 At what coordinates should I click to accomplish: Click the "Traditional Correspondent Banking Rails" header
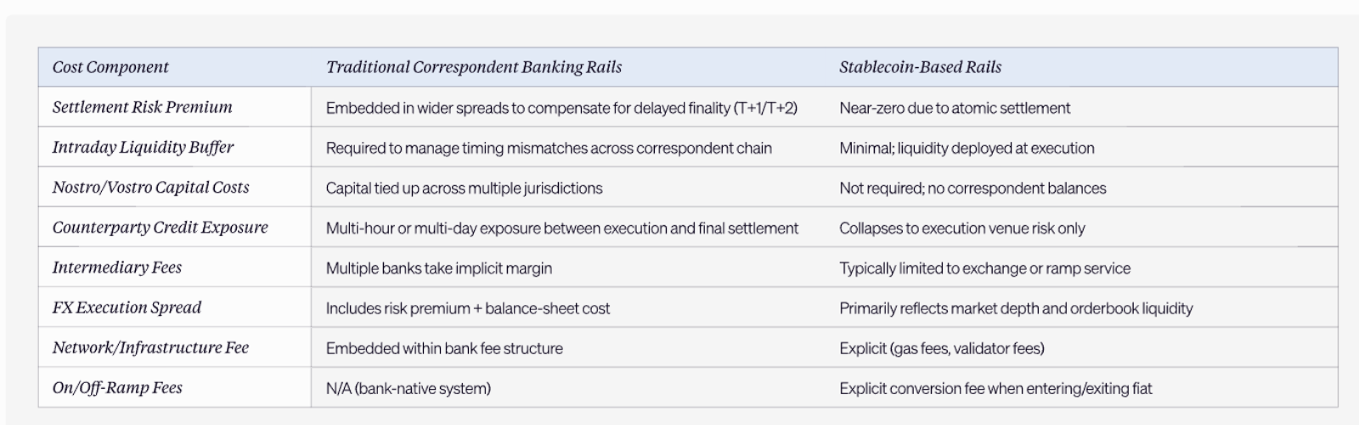[474, 67]
